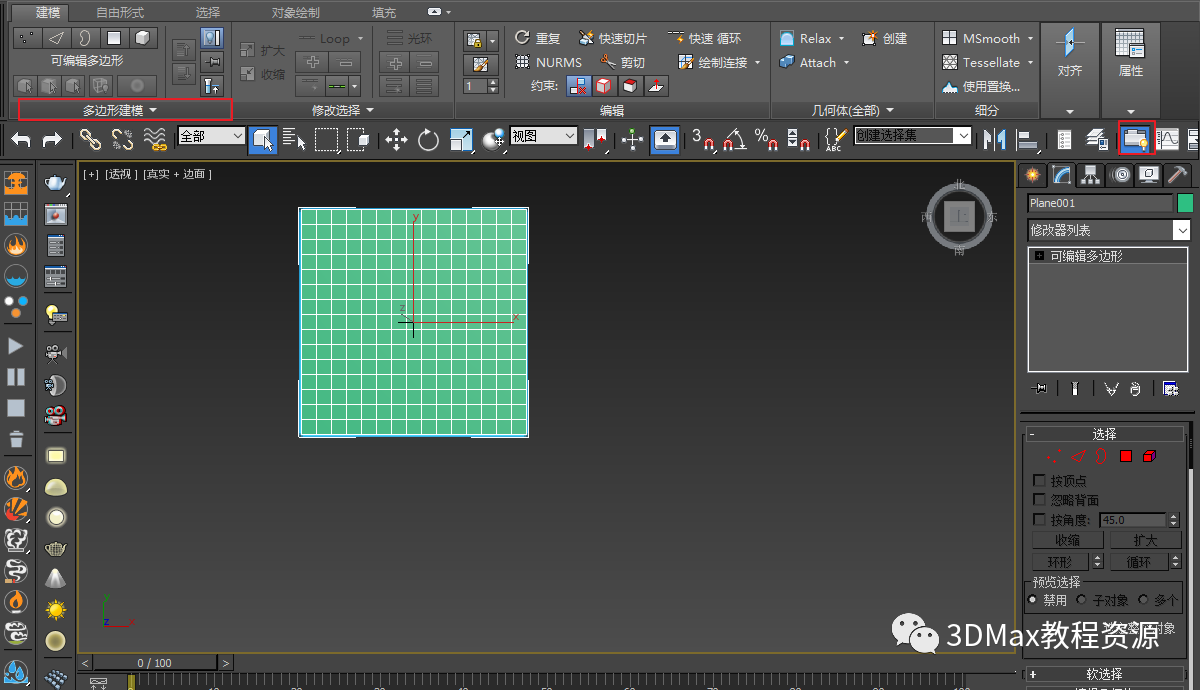This screenshot has height=690, width=1200.
Task: Open the 全部 selection filter dropdown
Action: 211,136
